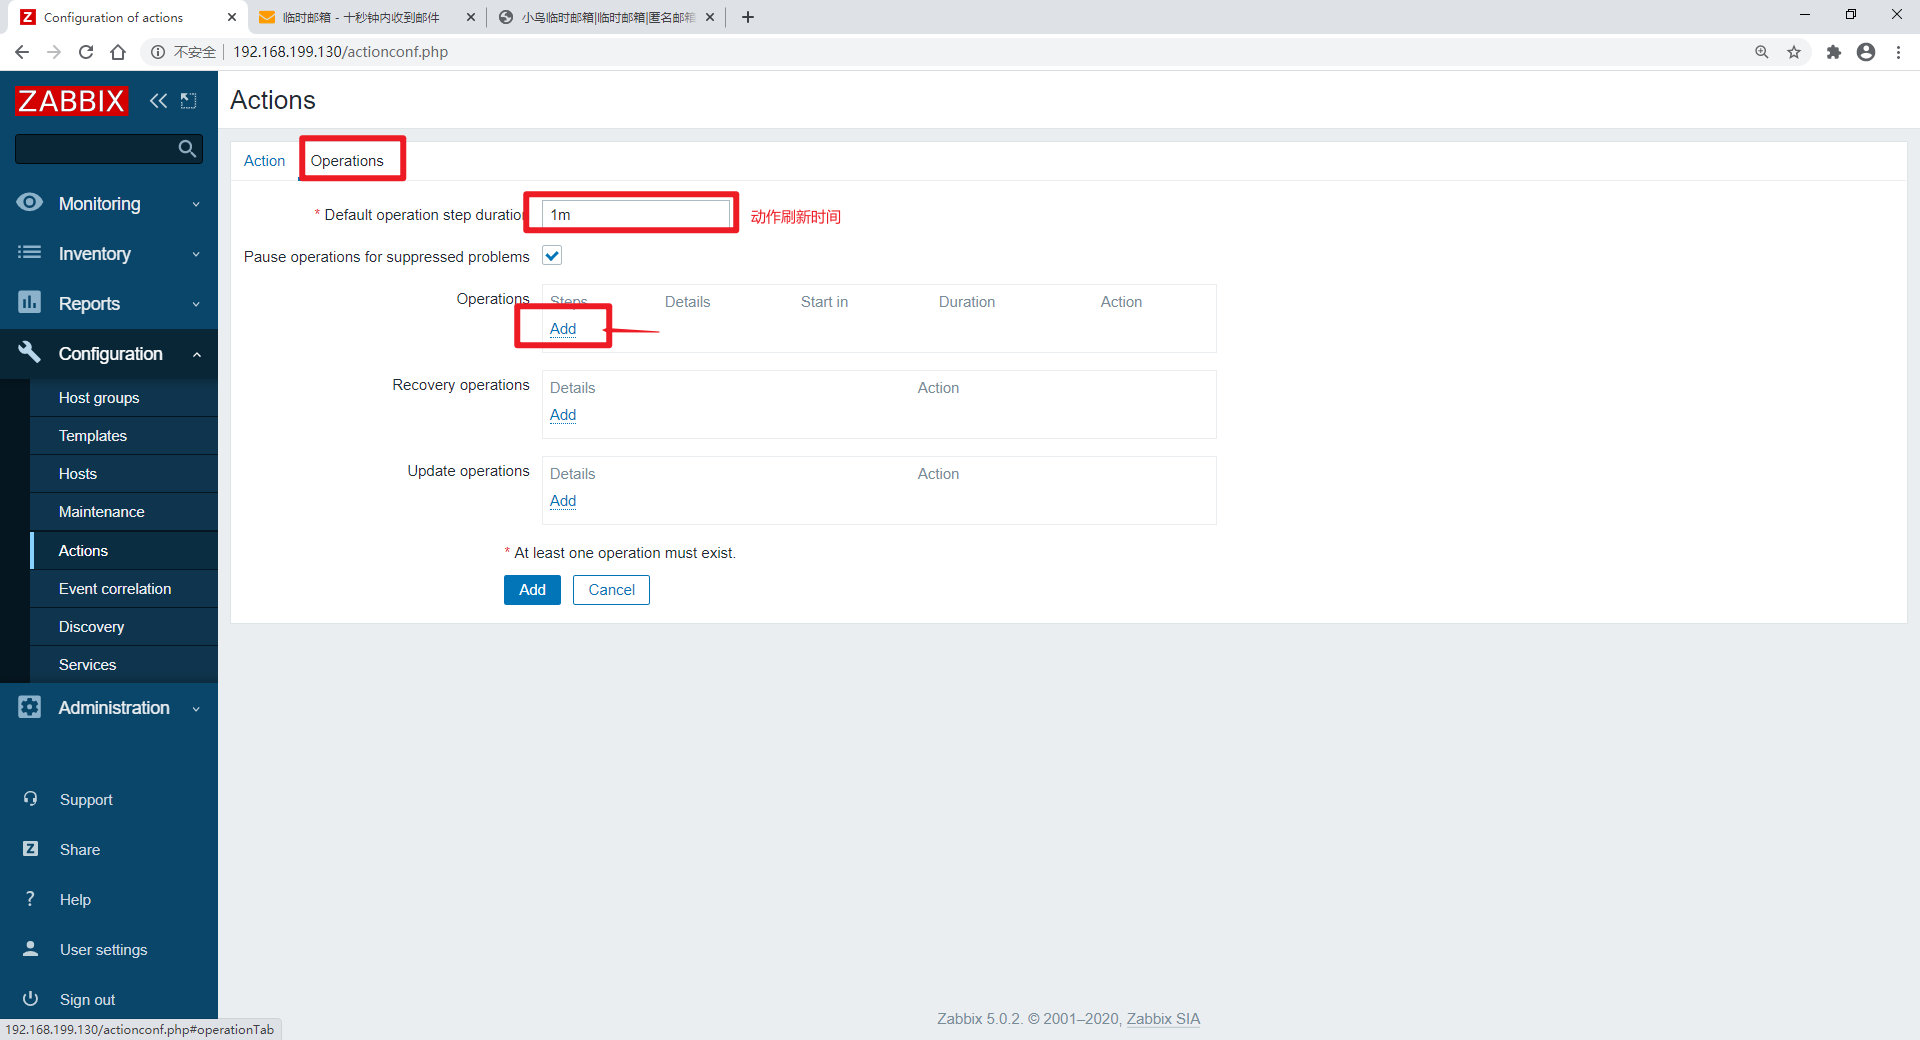
Task: Click the Share Z icon
Action: point(30,849)
